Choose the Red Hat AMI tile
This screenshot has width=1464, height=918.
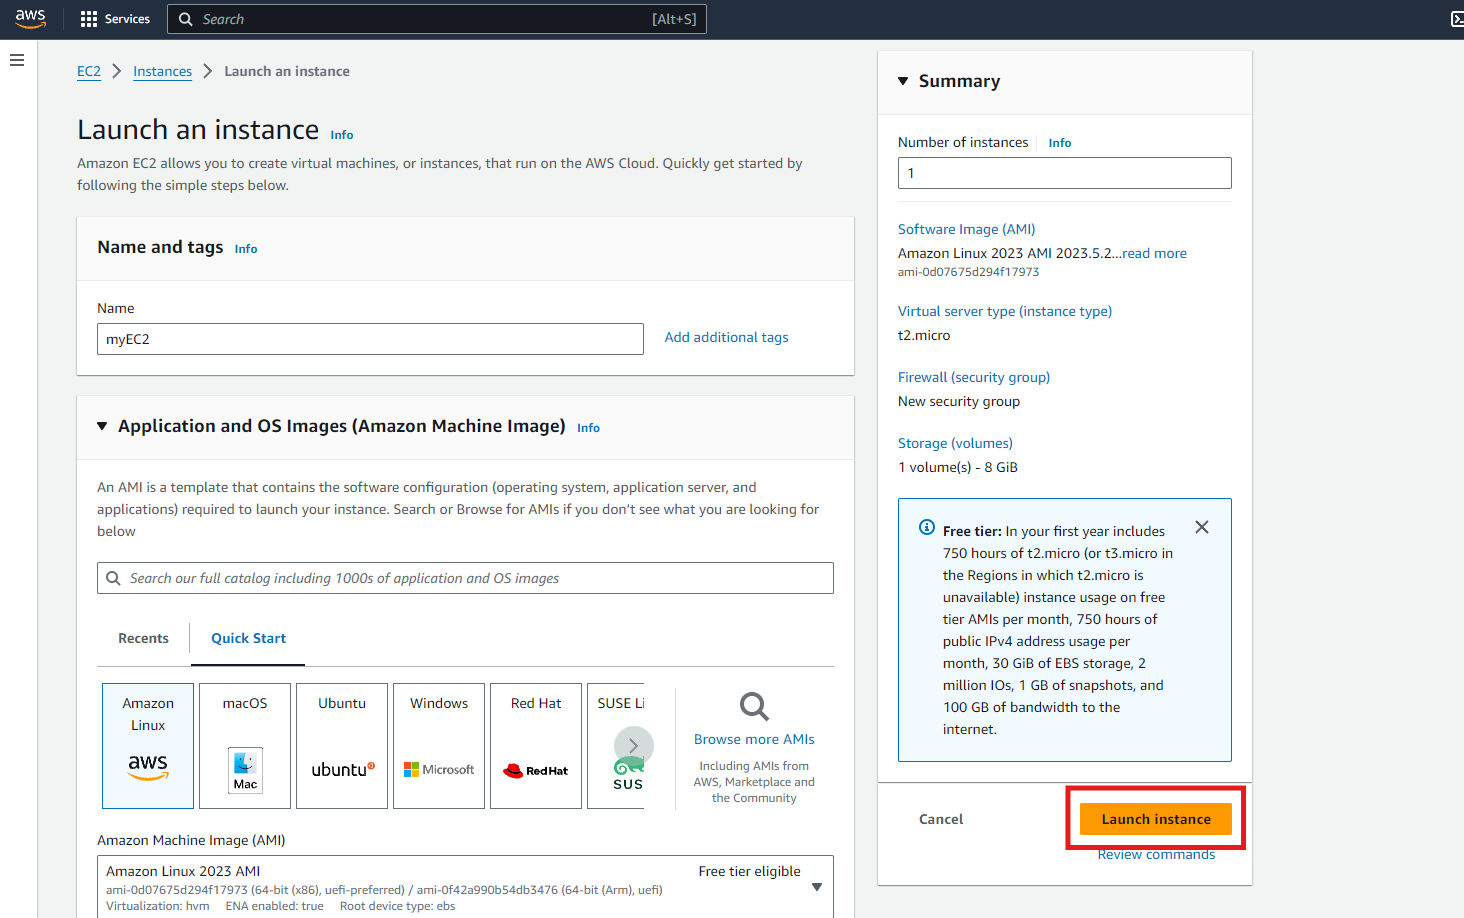[536, 746]
